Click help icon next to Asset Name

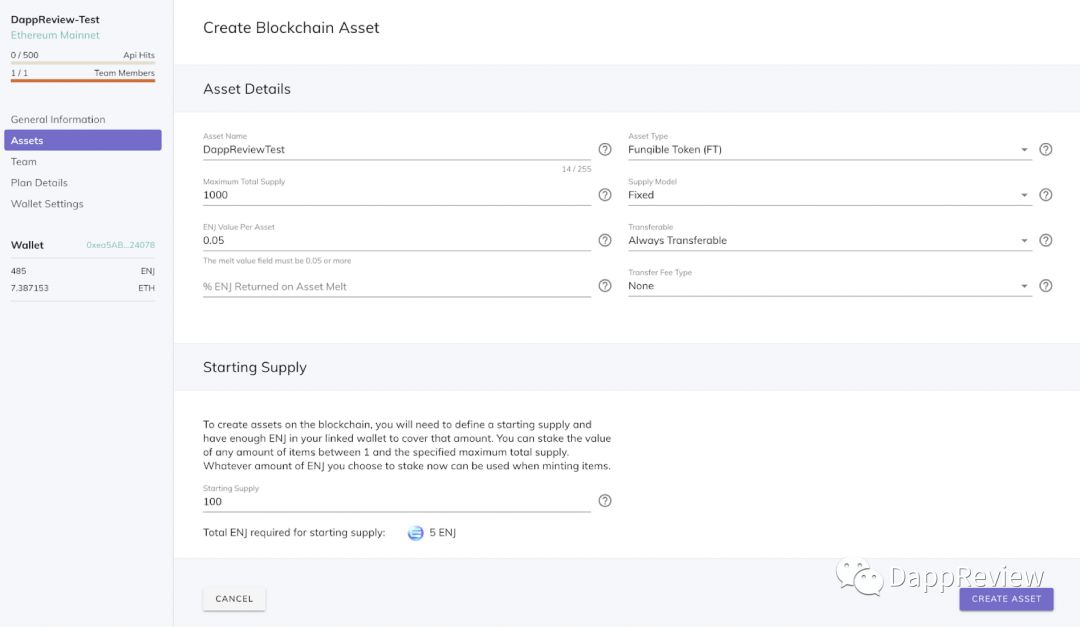click(605, 149)
